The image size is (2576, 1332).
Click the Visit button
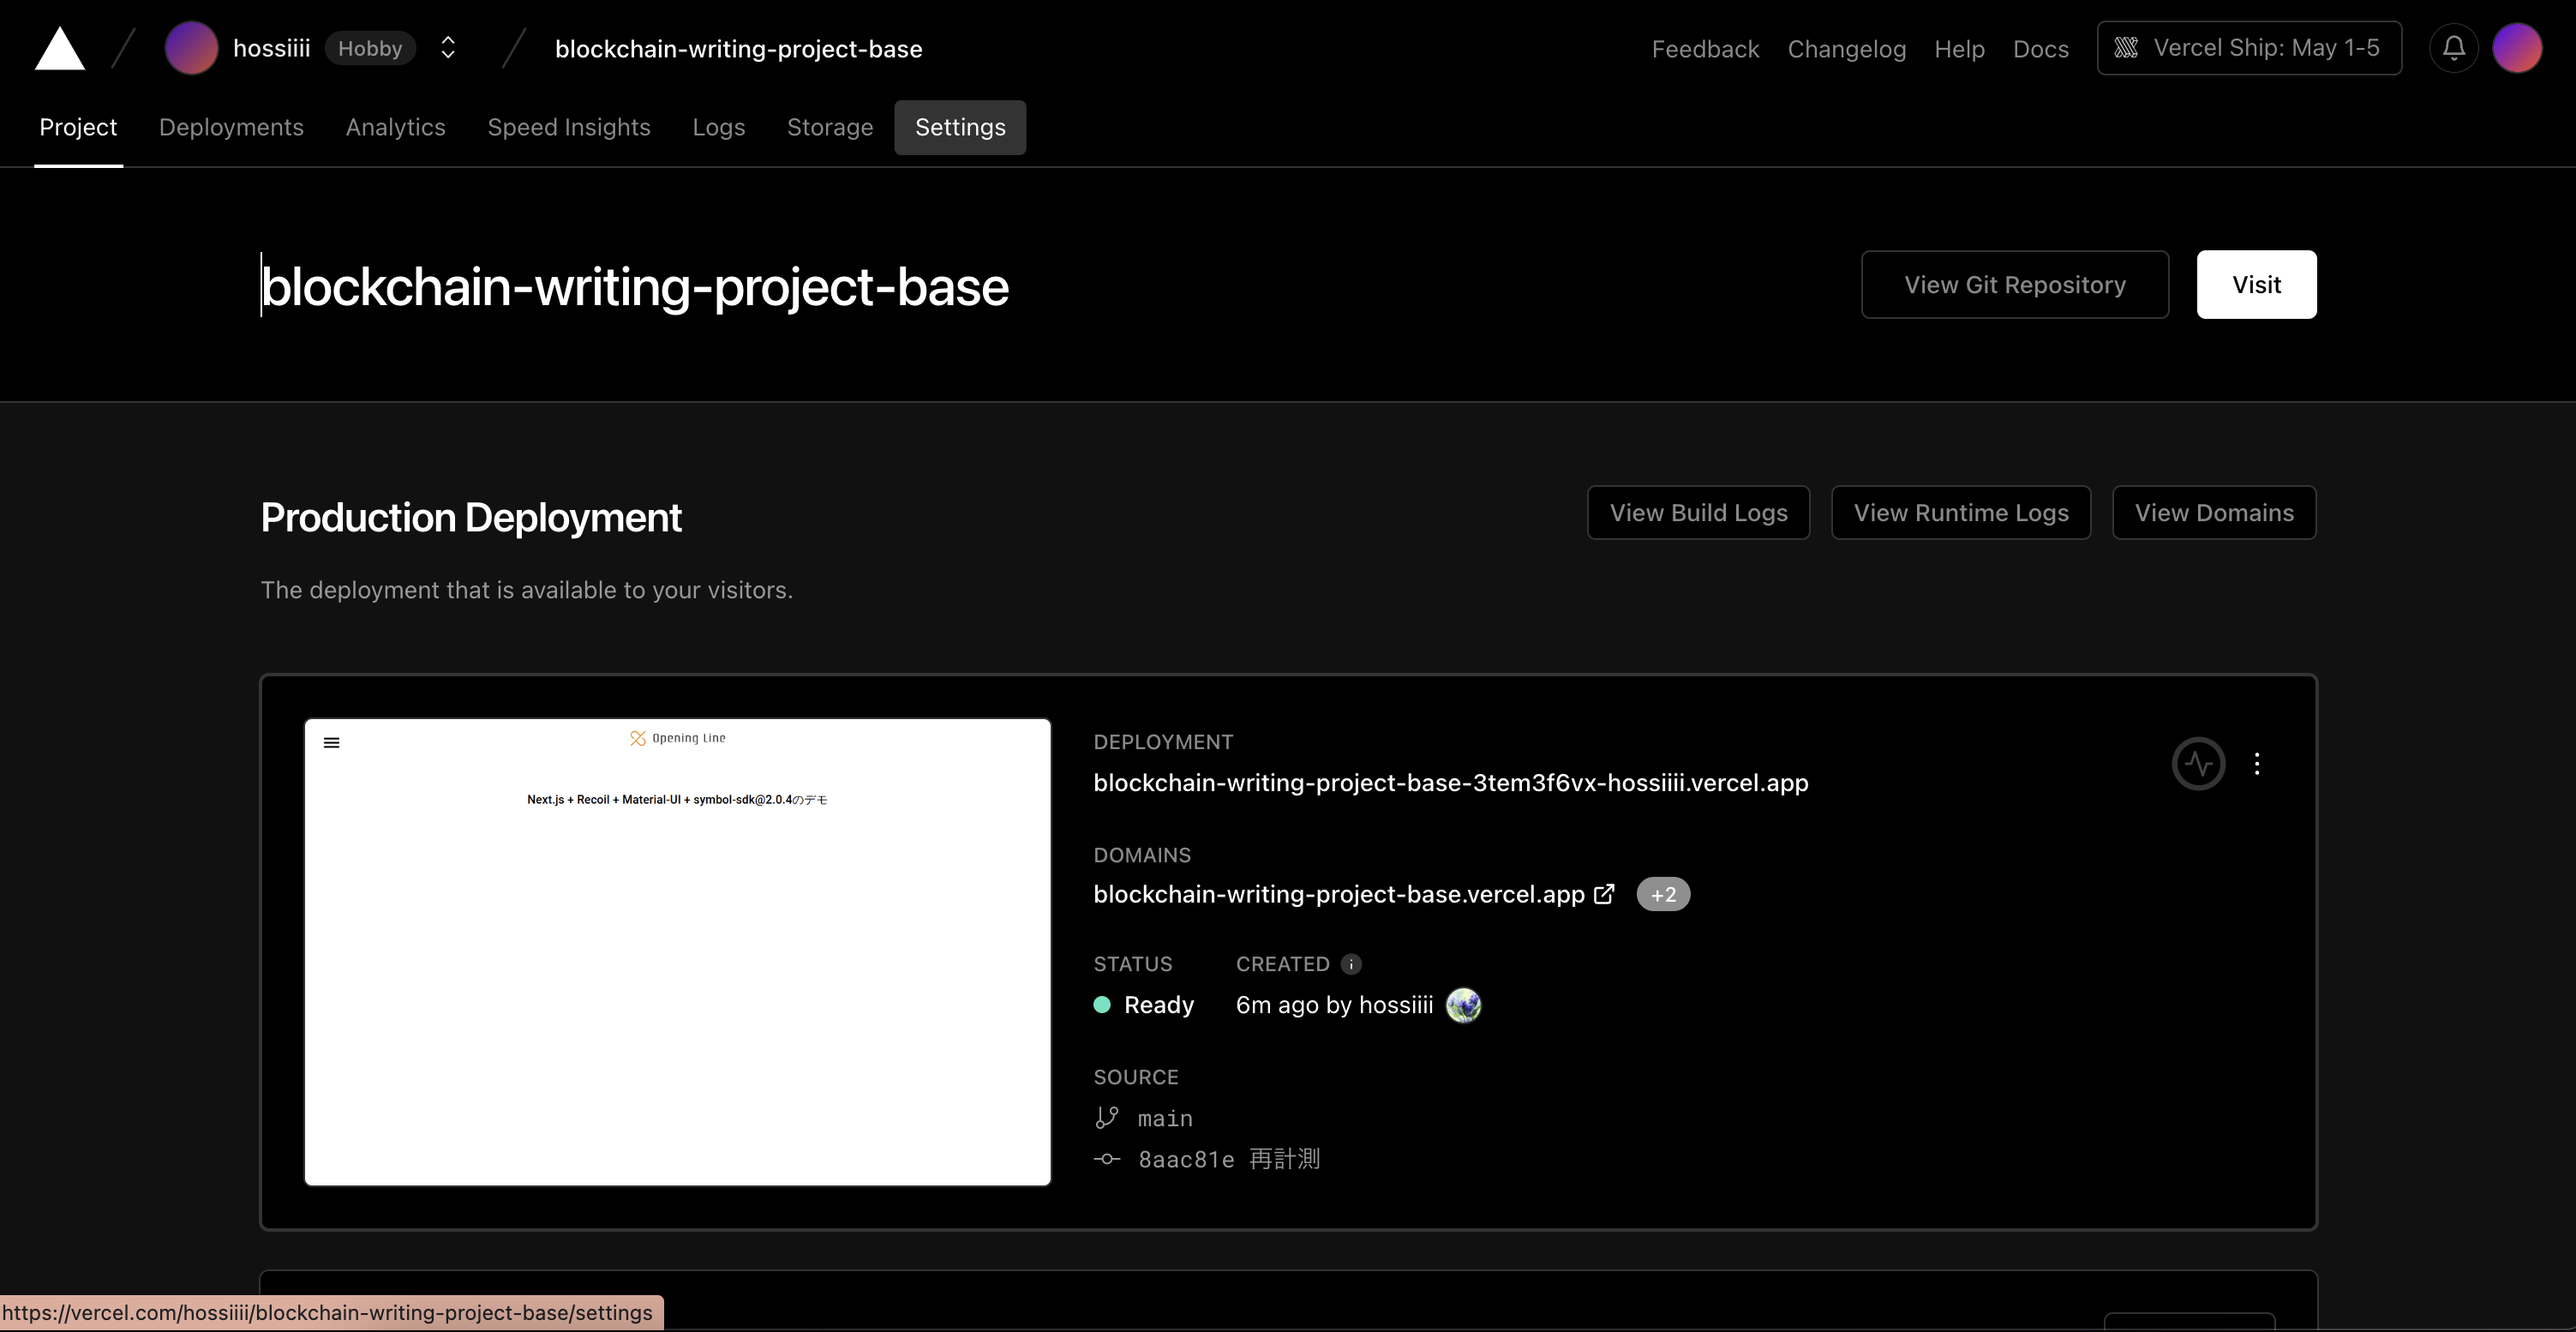click(x=2256, y=284)
